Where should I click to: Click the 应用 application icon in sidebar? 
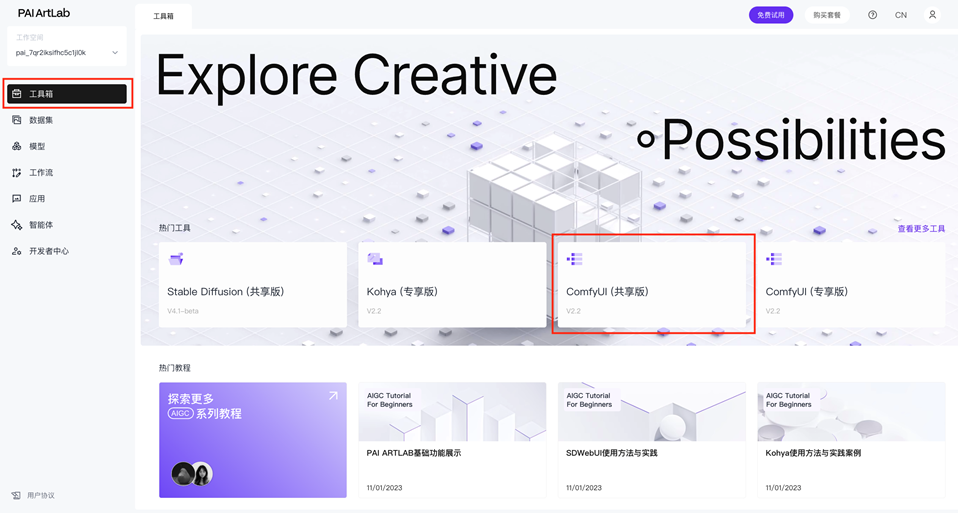(16, 198)
